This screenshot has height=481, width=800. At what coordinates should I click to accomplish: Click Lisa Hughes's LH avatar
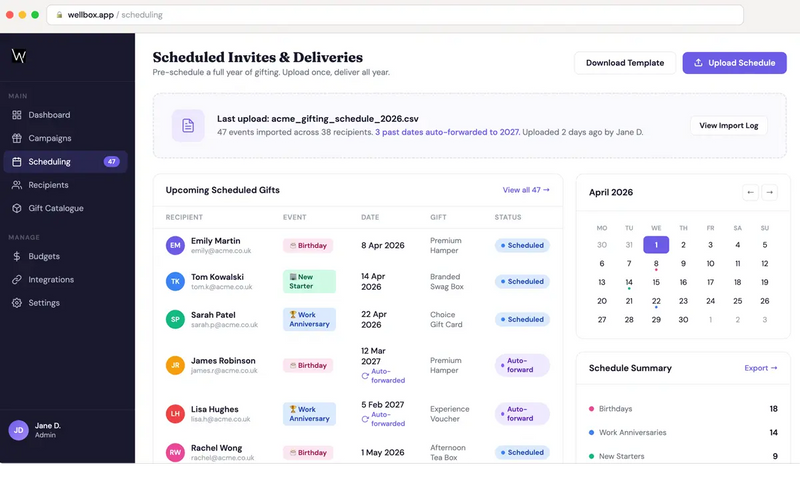(175, 414)
